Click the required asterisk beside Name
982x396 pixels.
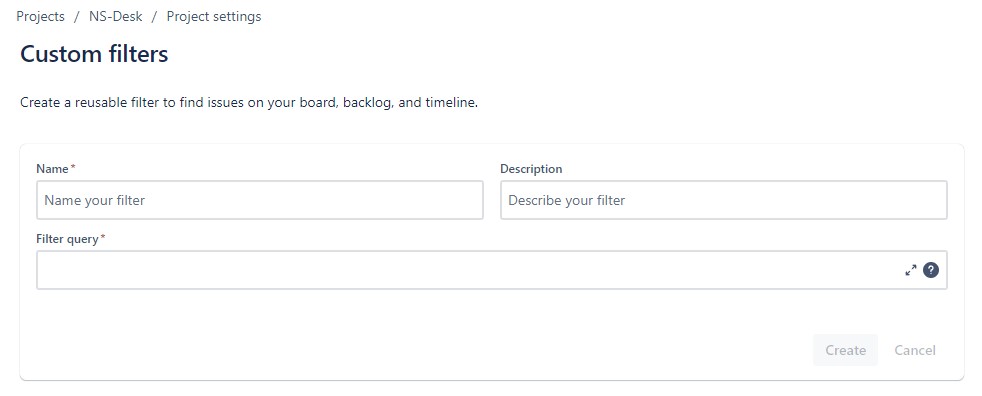[73, 167]
